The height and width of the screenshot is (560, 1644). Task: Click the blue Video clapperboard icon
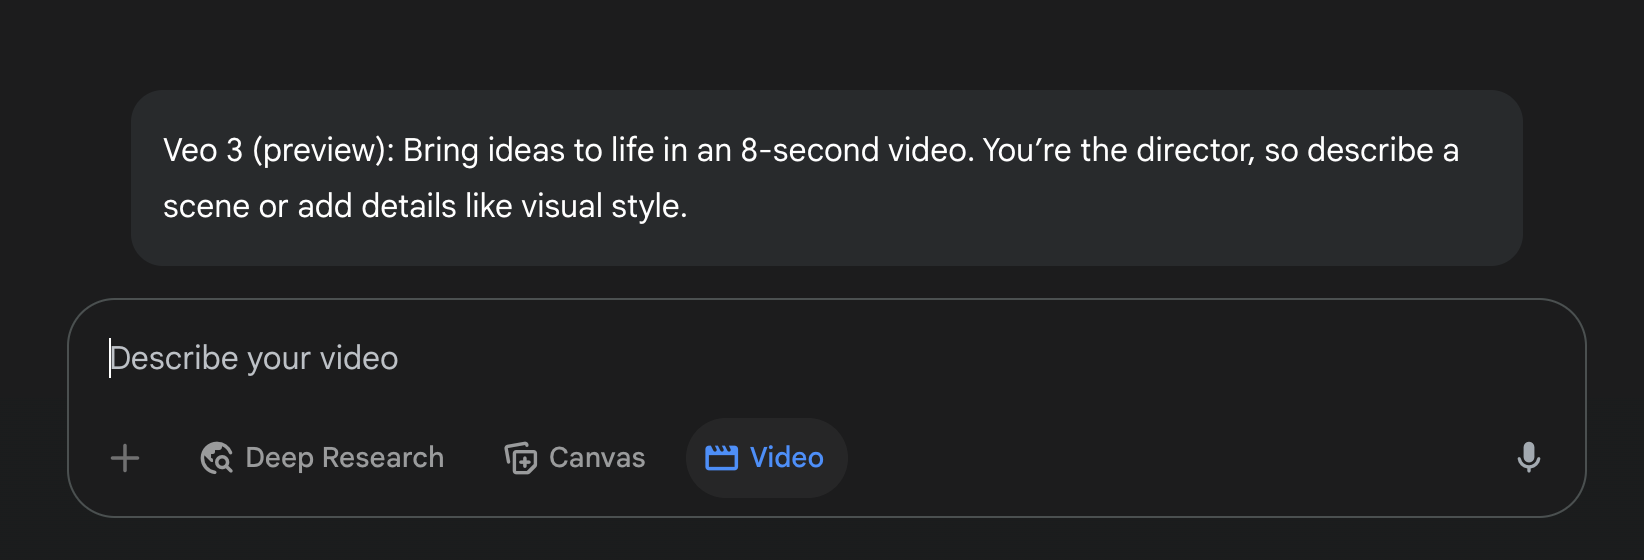click(721, 458)
